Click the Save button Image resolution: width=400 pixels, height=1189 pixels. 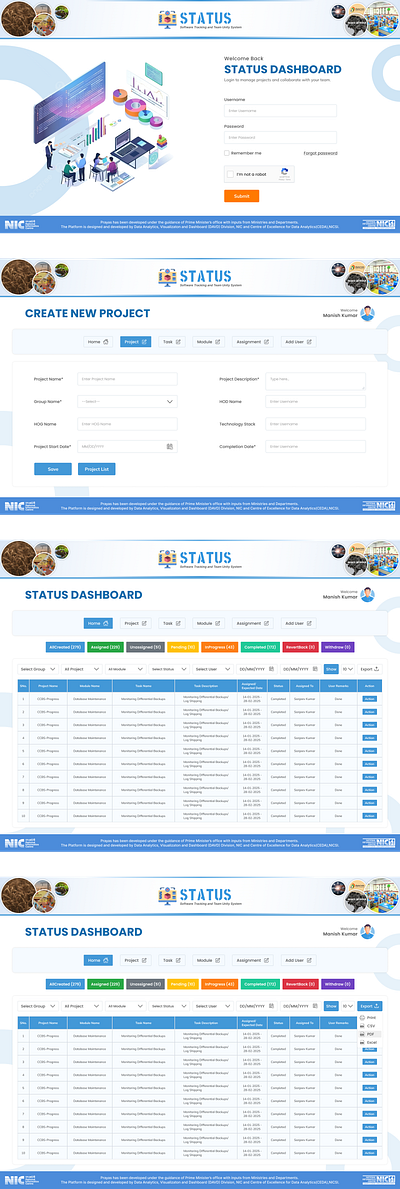53,469
